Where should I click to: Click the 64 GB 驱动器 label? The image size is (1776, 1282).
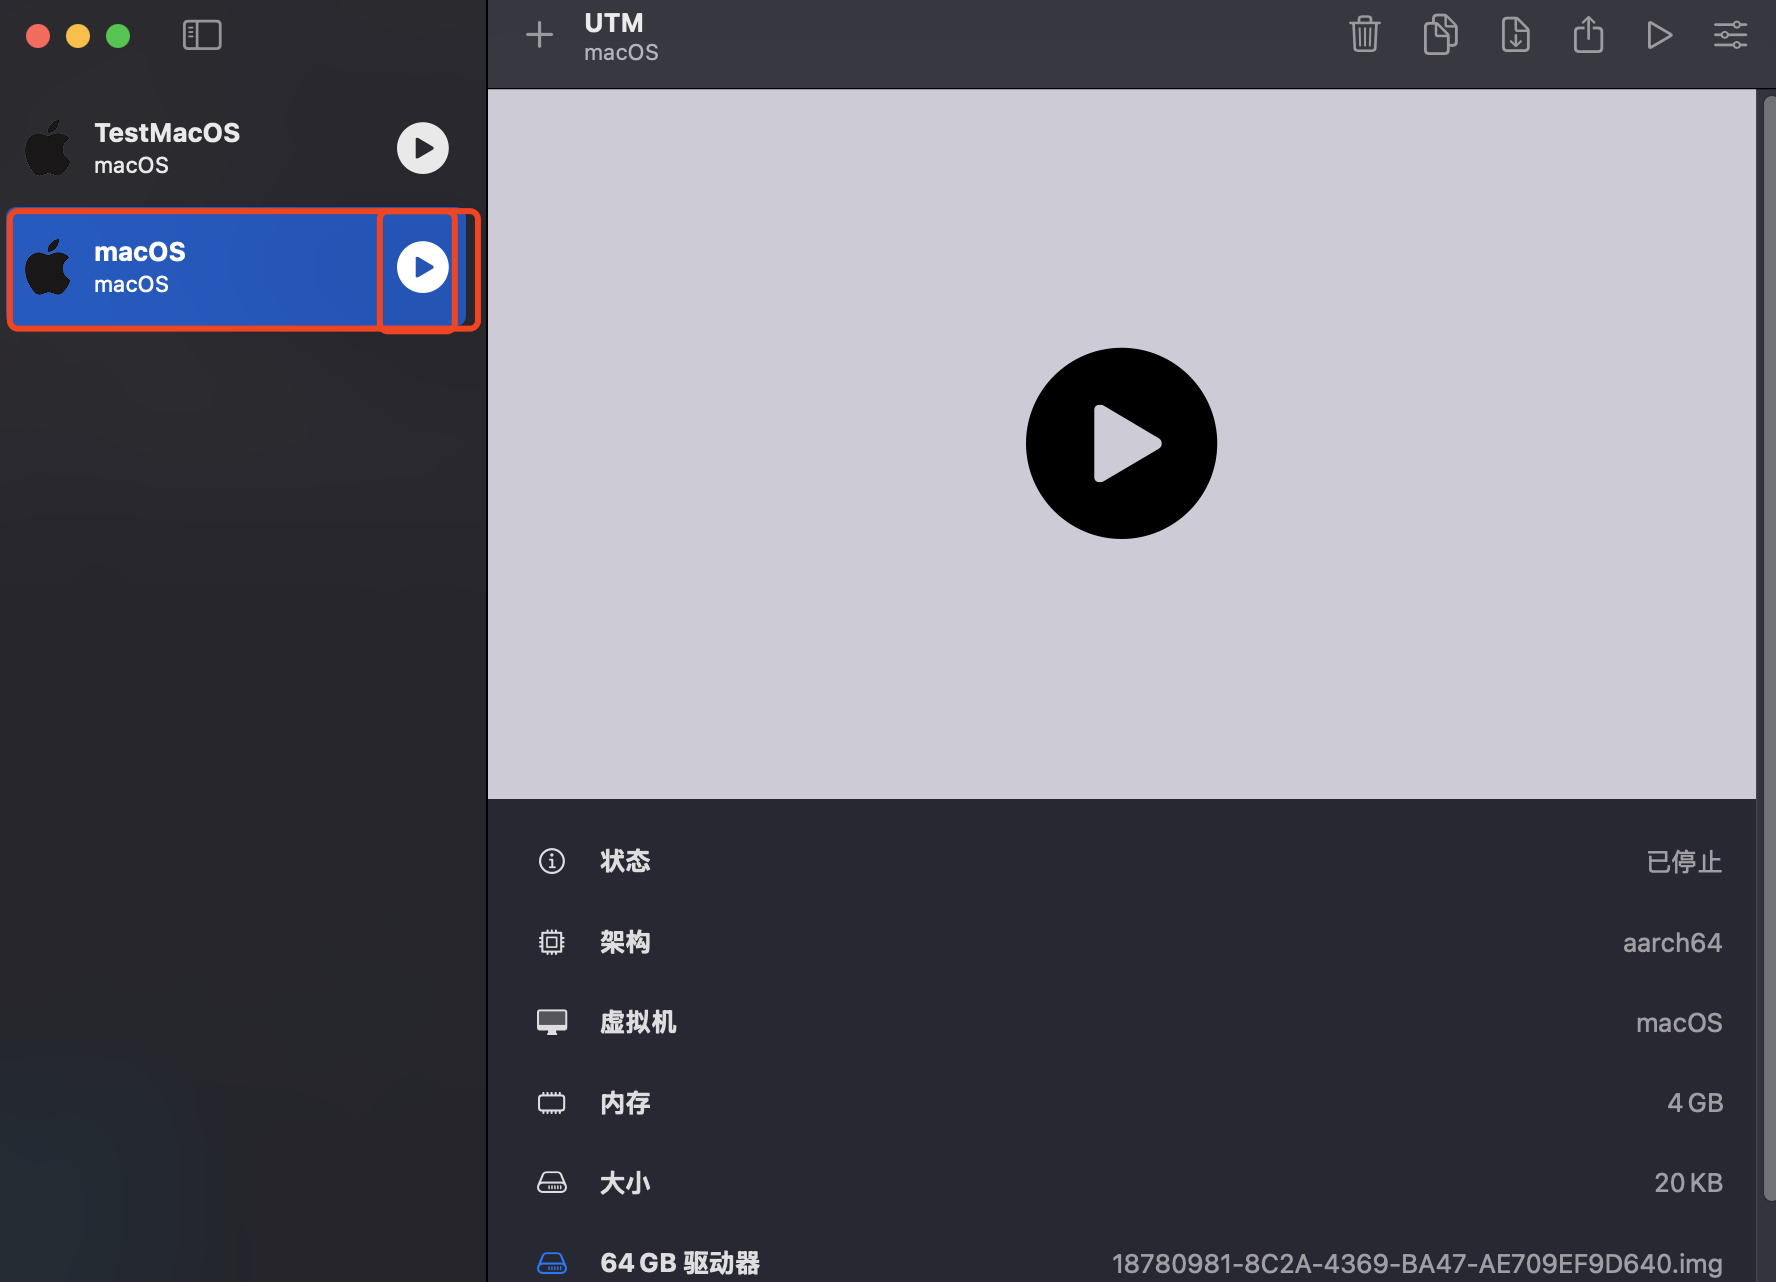[680, 1263]
